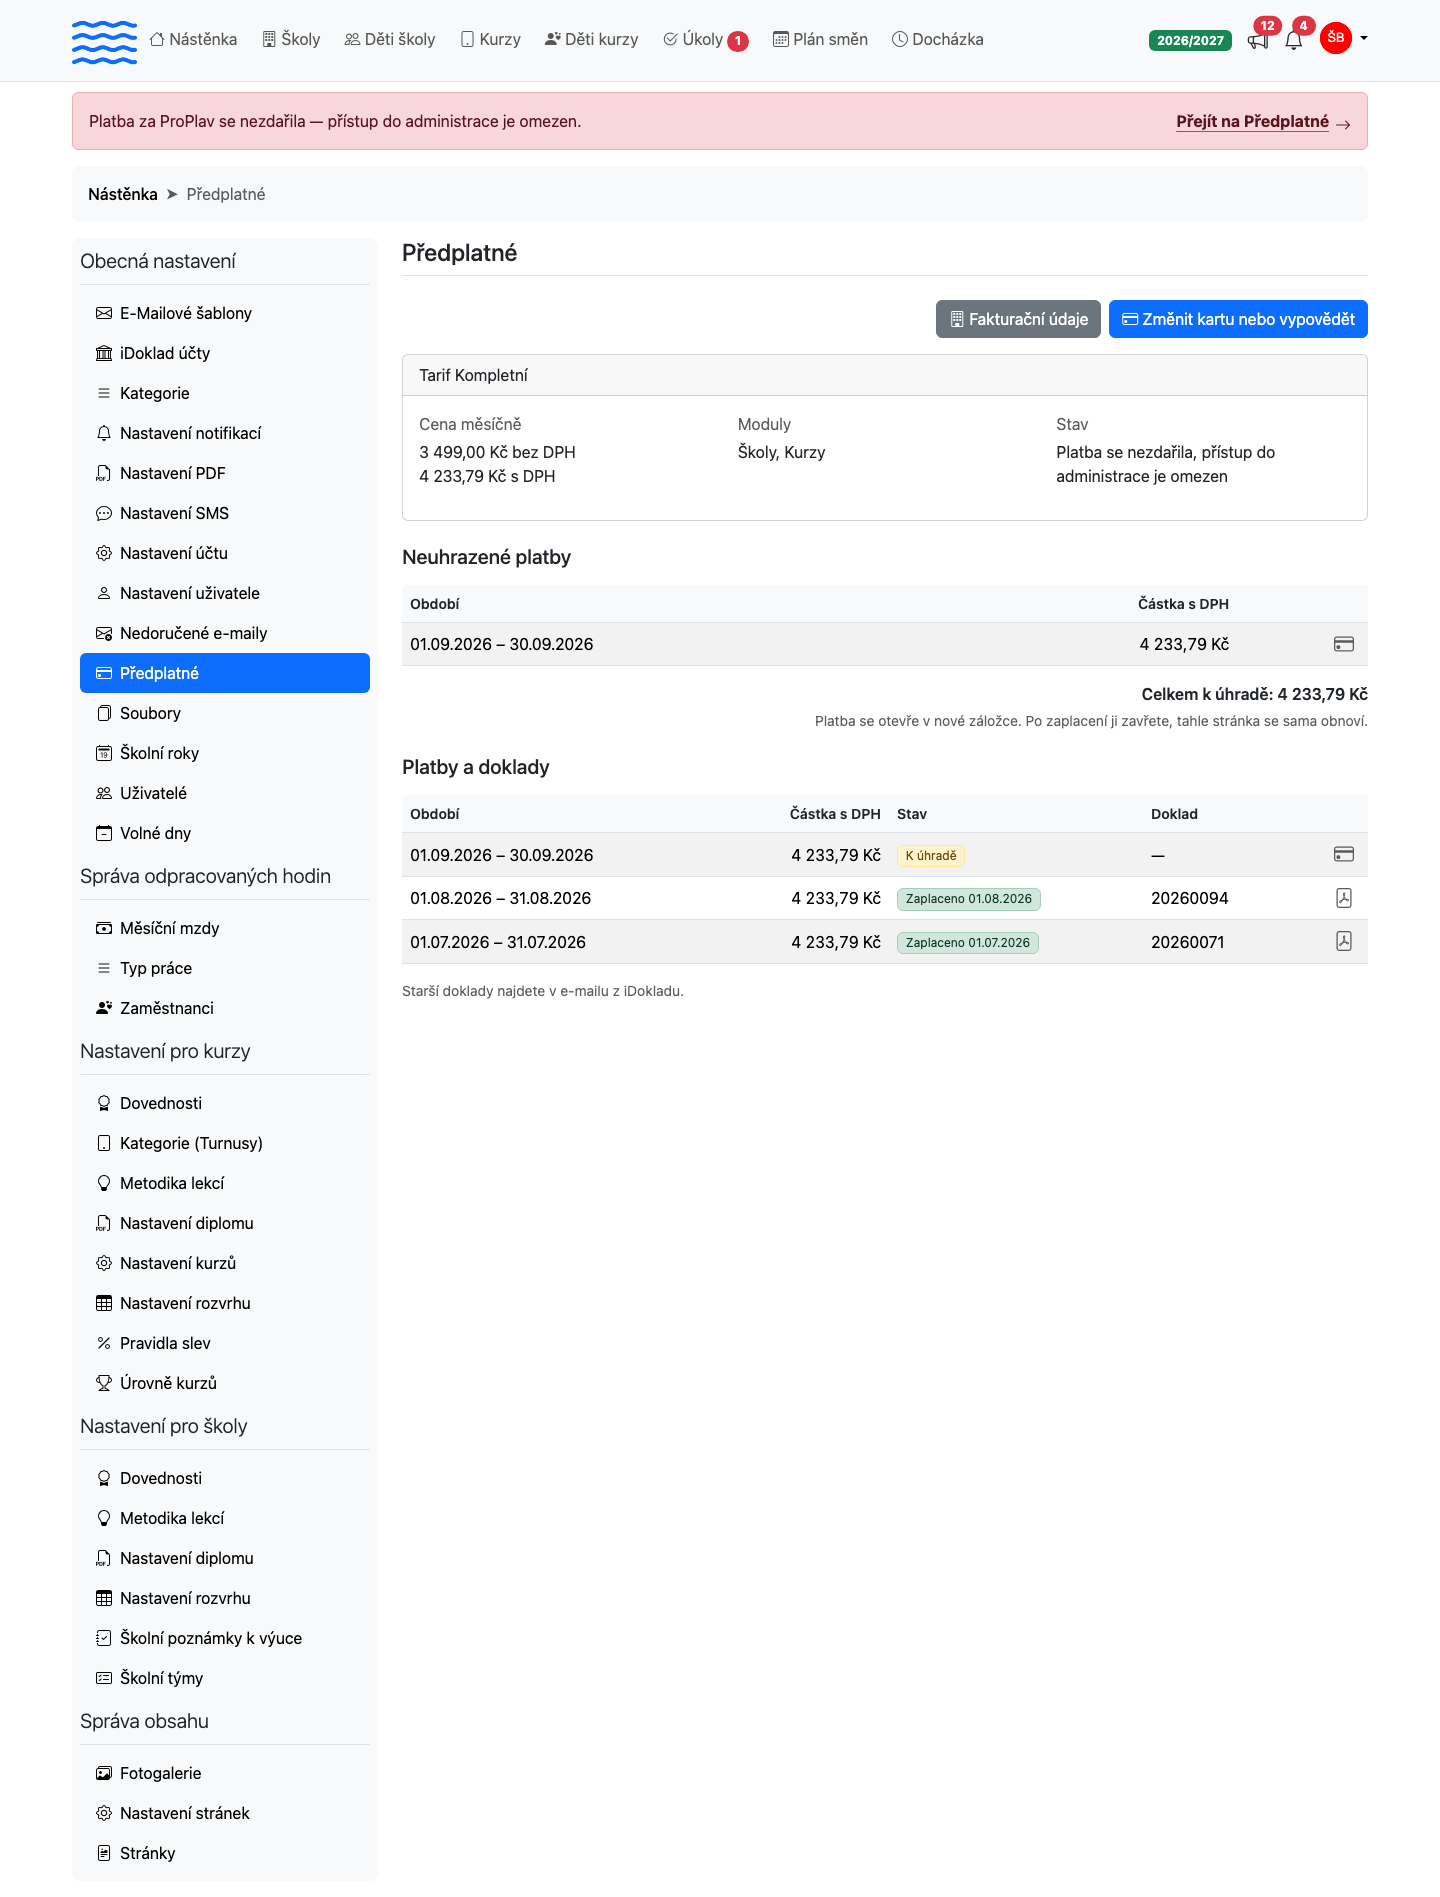1440x1897 pixels.
Task: Open the ŠB user avatar
Action: [x=1336, y=38]
